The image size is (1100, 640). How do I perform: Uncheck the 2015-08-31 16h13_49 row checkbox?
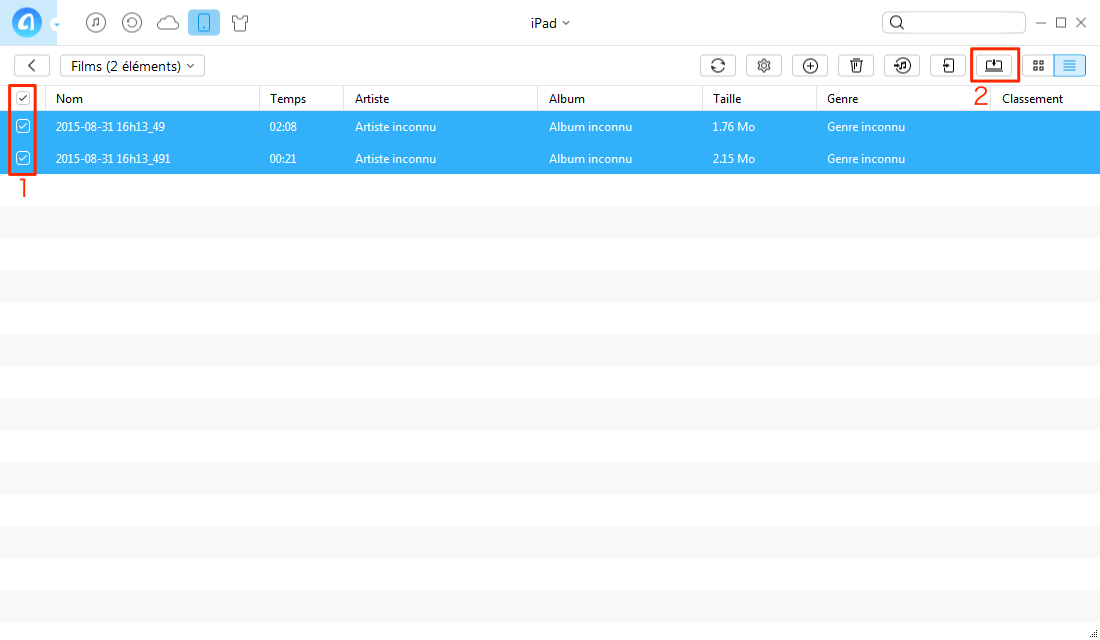(x=23, y=126)
